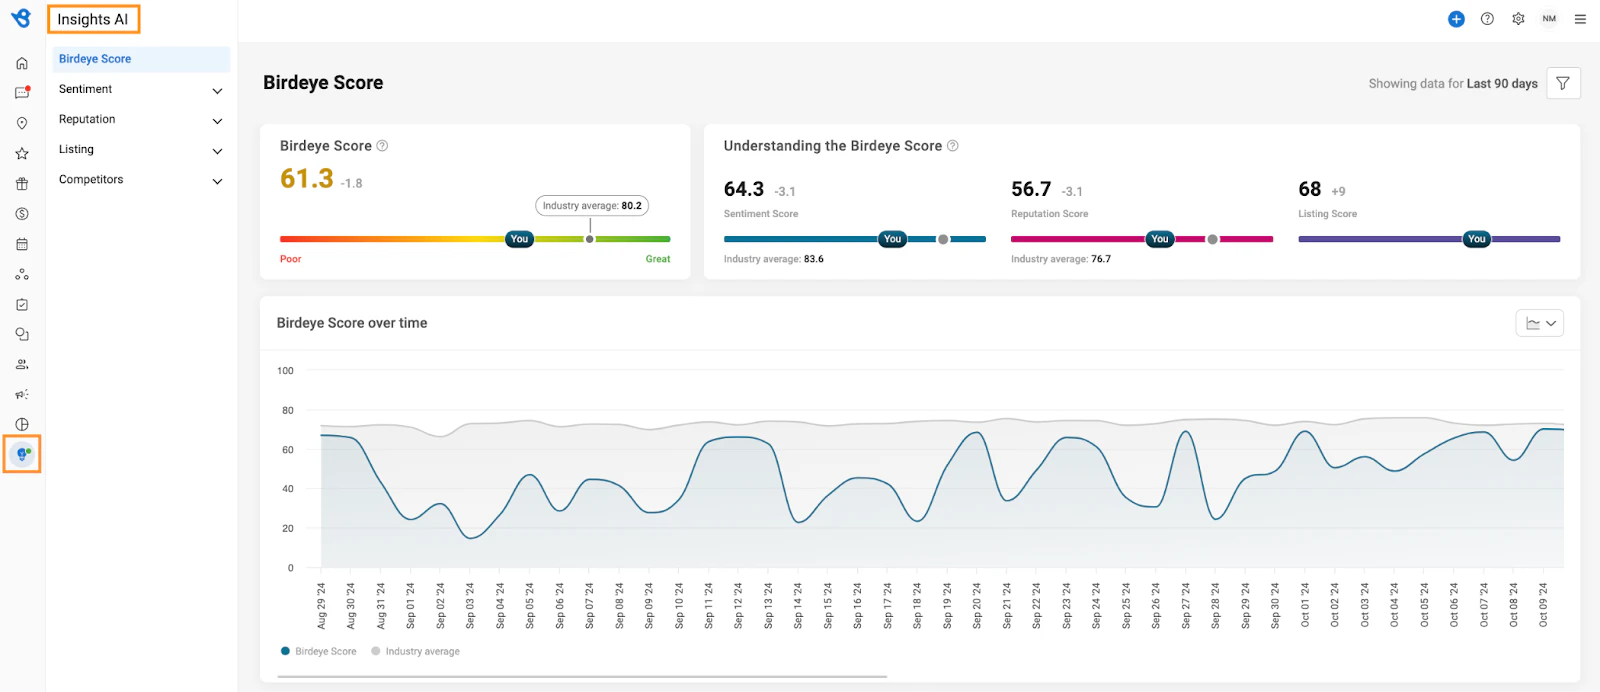Click the Last 90 days text
The width and height of the screenshot is (1600, 692).
[x=1502, y=84]
